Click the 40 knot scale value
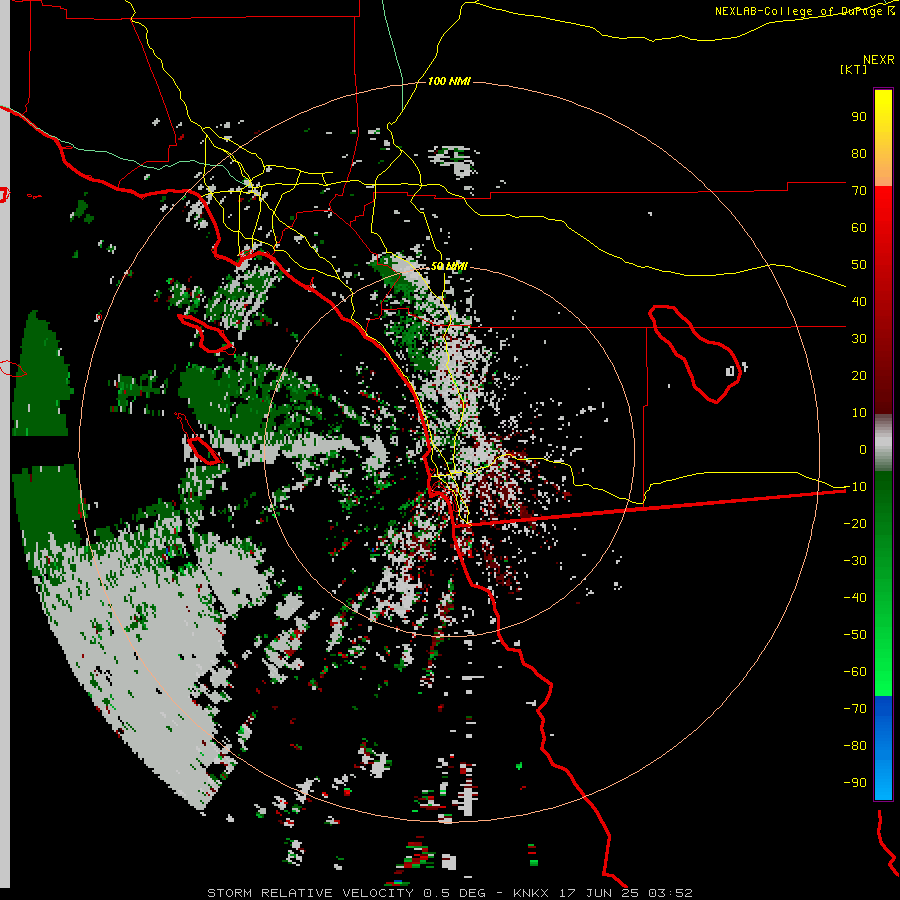 click(x=859, y=301)
